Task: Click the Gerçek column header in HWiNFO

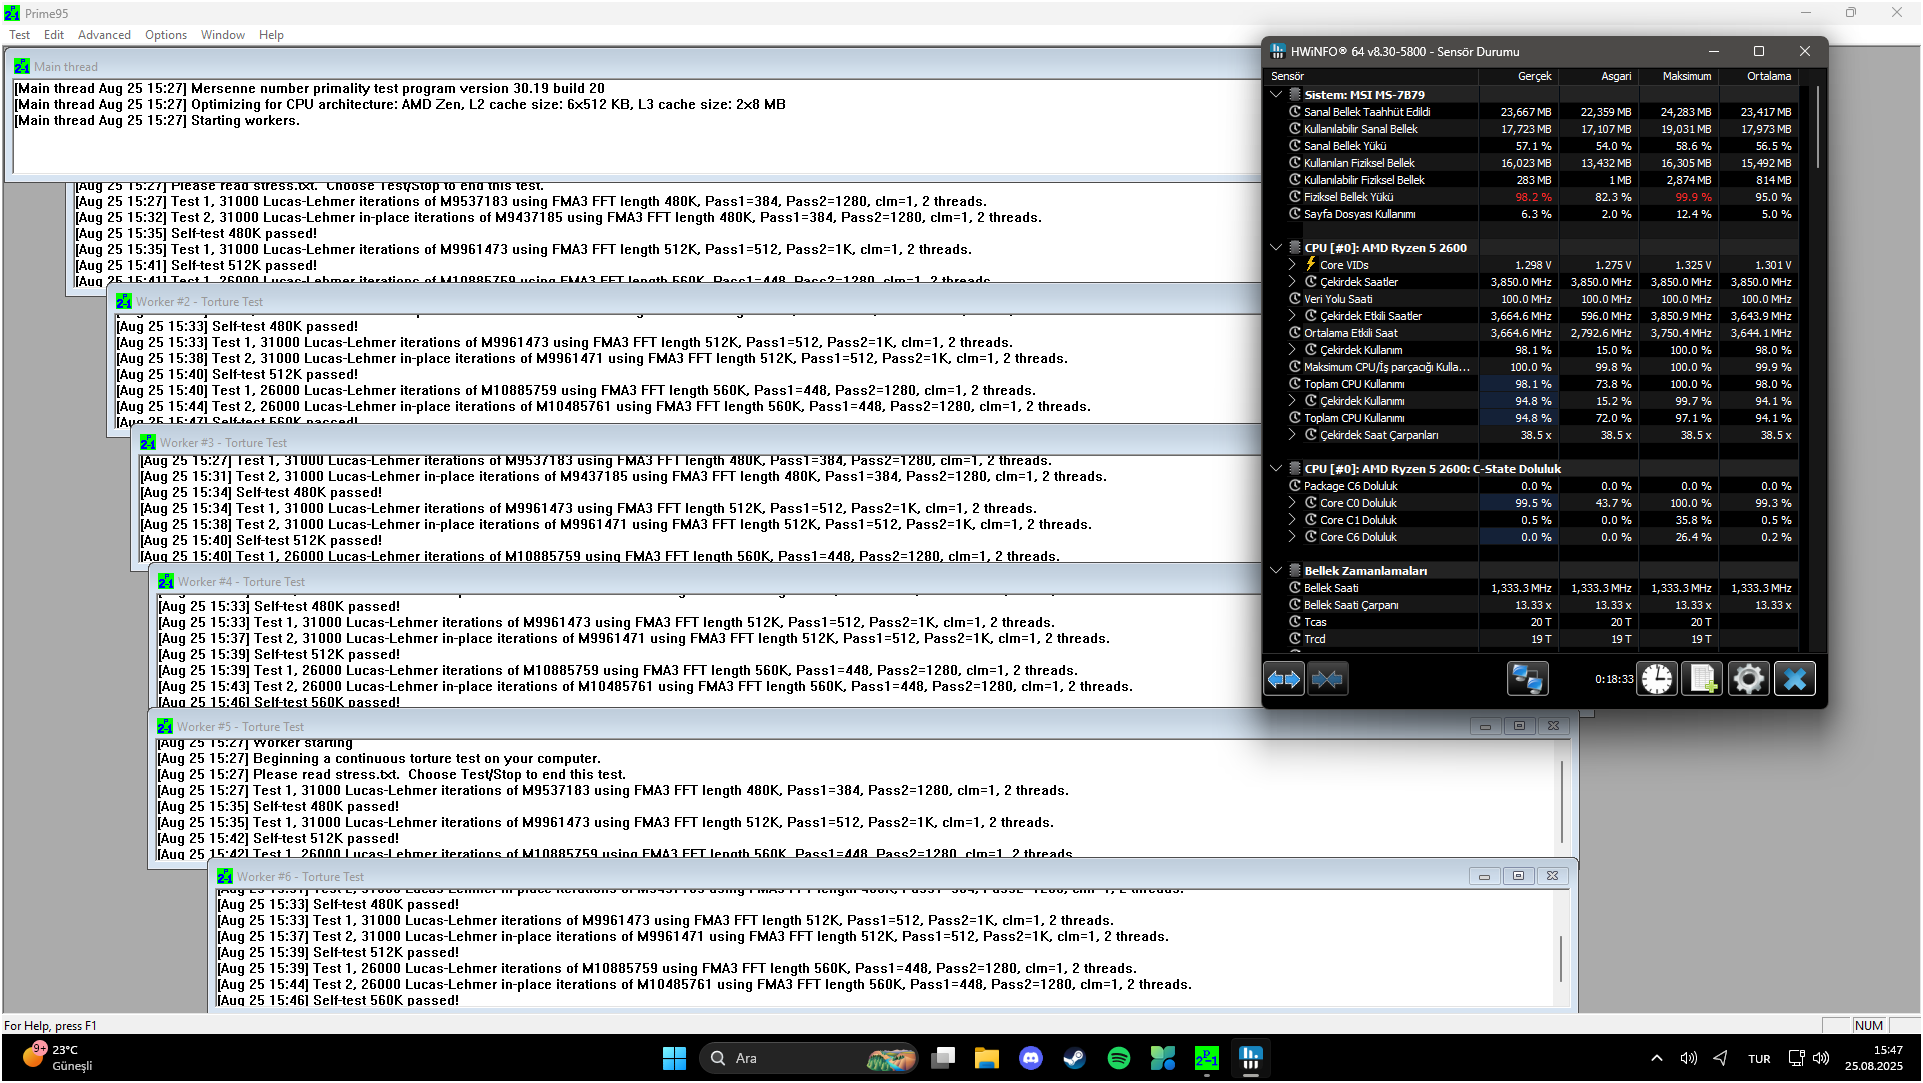Action: tap(1518, 76)
